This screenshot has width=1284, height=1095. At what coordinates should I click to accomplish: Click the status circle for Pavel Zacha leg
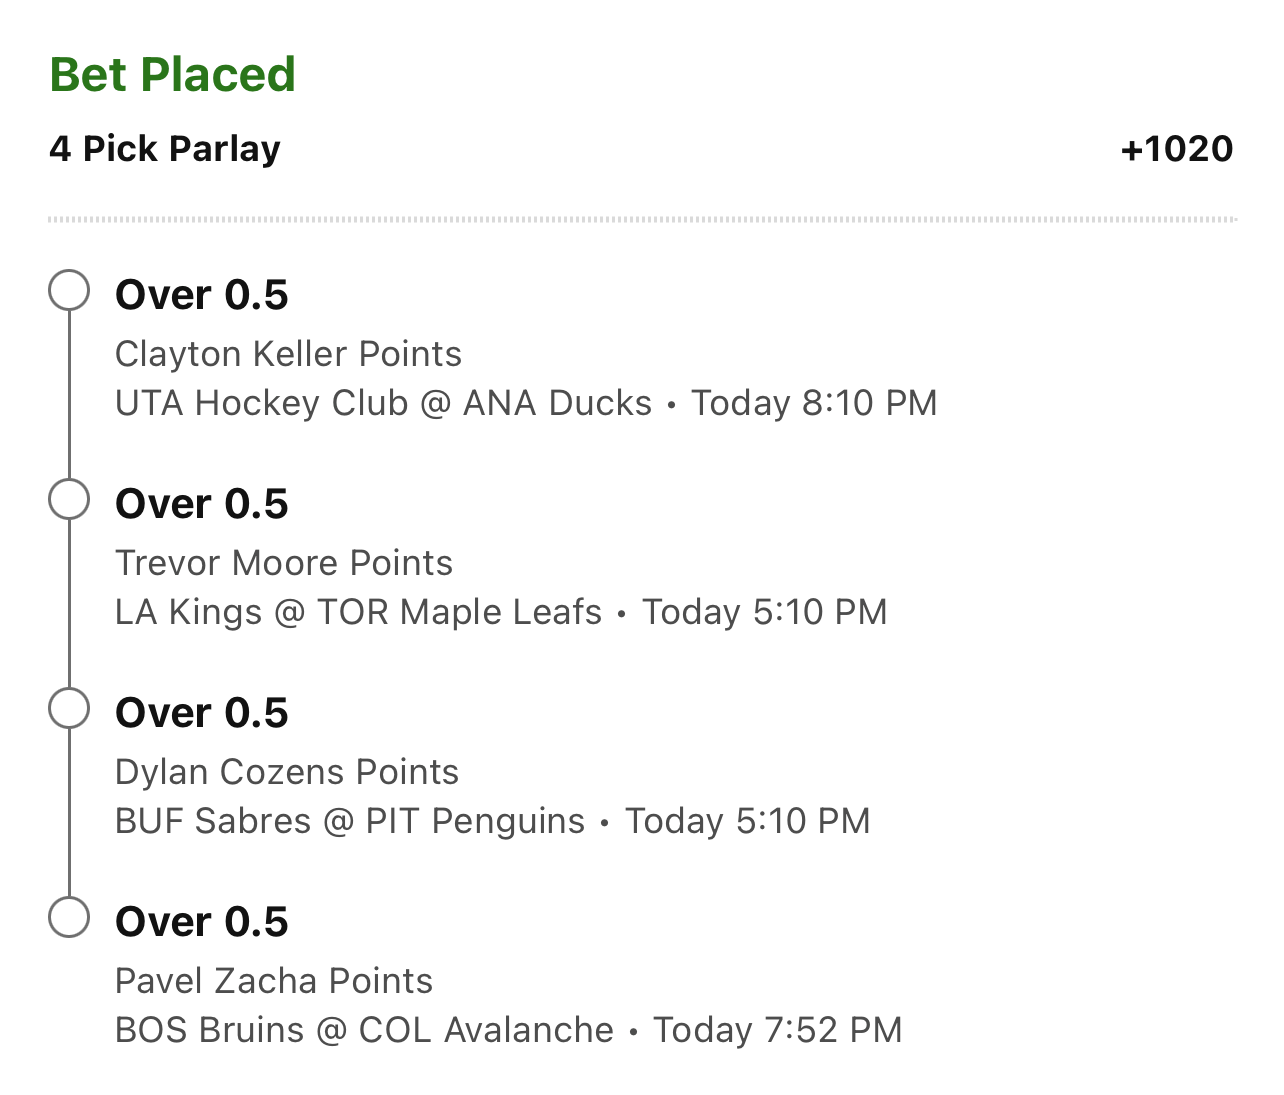click(x=69, y=918)
